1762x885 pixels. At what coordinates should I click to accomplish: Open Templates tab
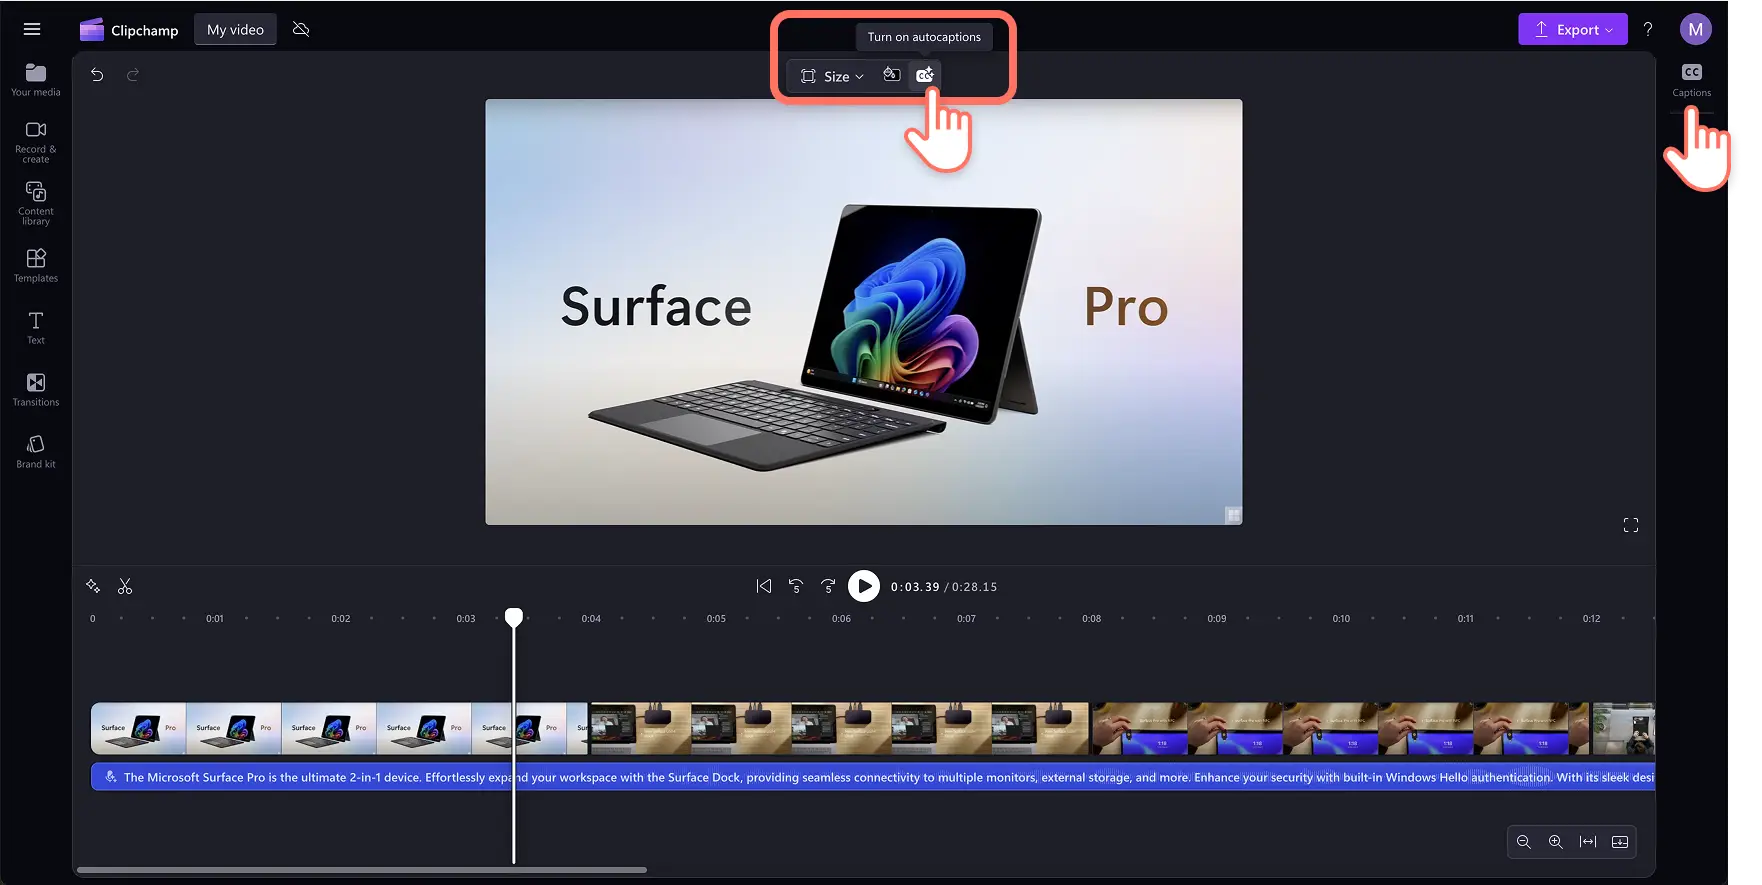point(36,265)
